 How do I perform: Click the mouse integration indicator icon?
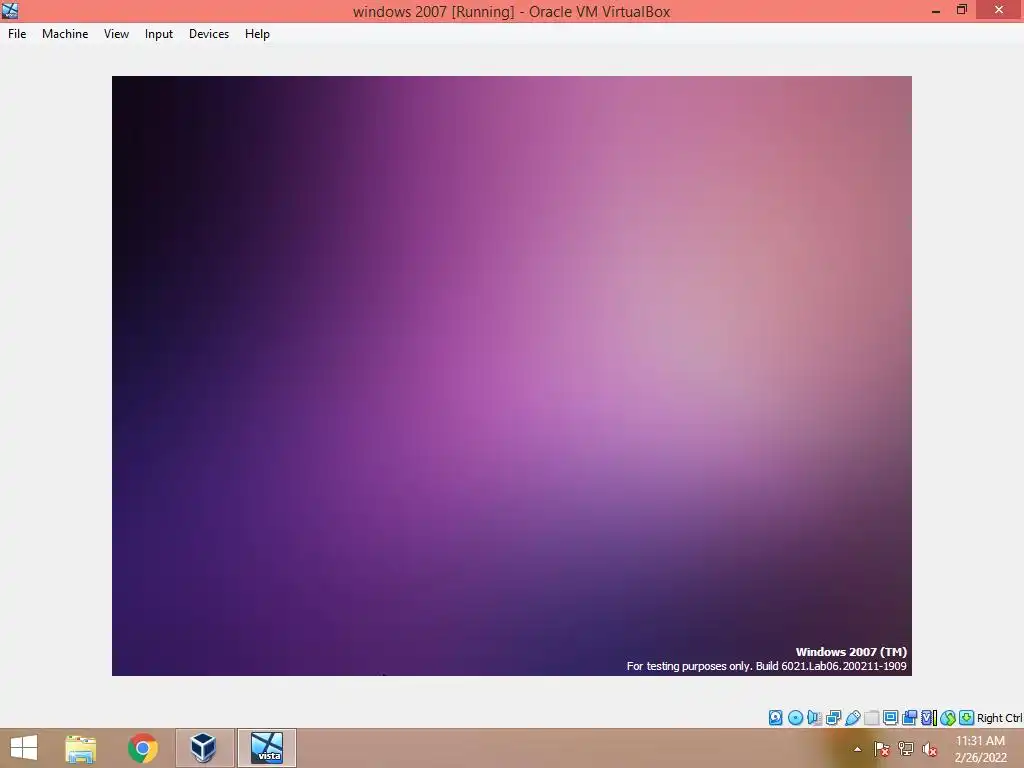(x=948, y=718)
